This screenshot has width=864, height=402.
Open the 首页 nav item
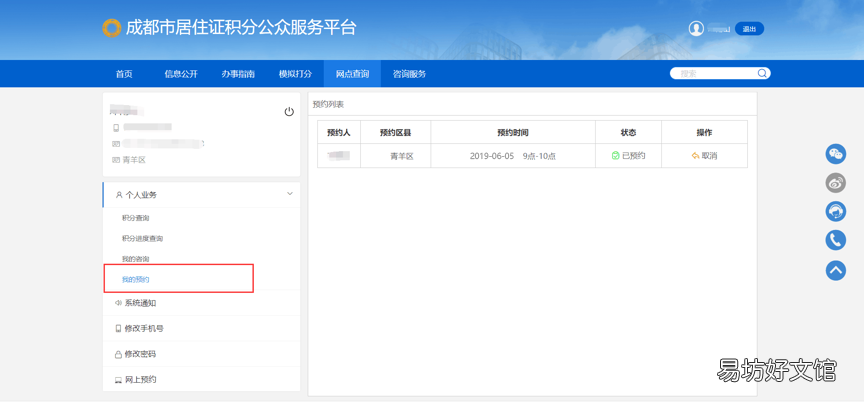pyautogui.click(x=124, y=74)
